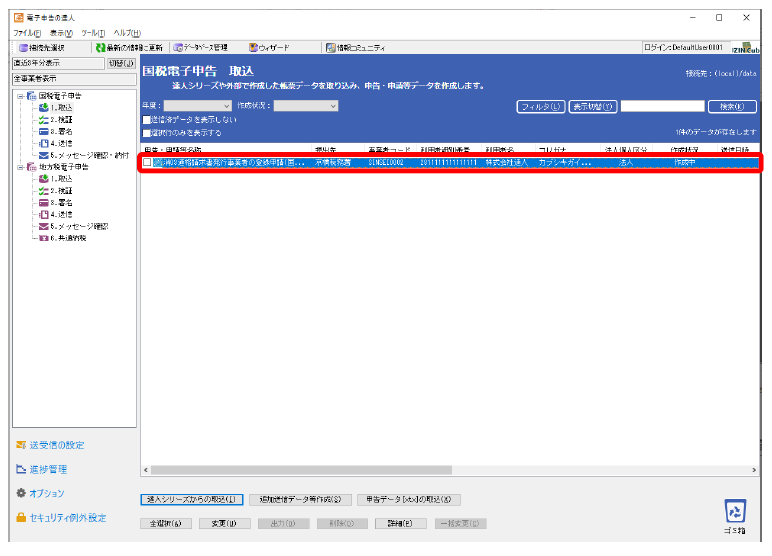Refresh with 最新の情報に更新

(x=129, y=48)
